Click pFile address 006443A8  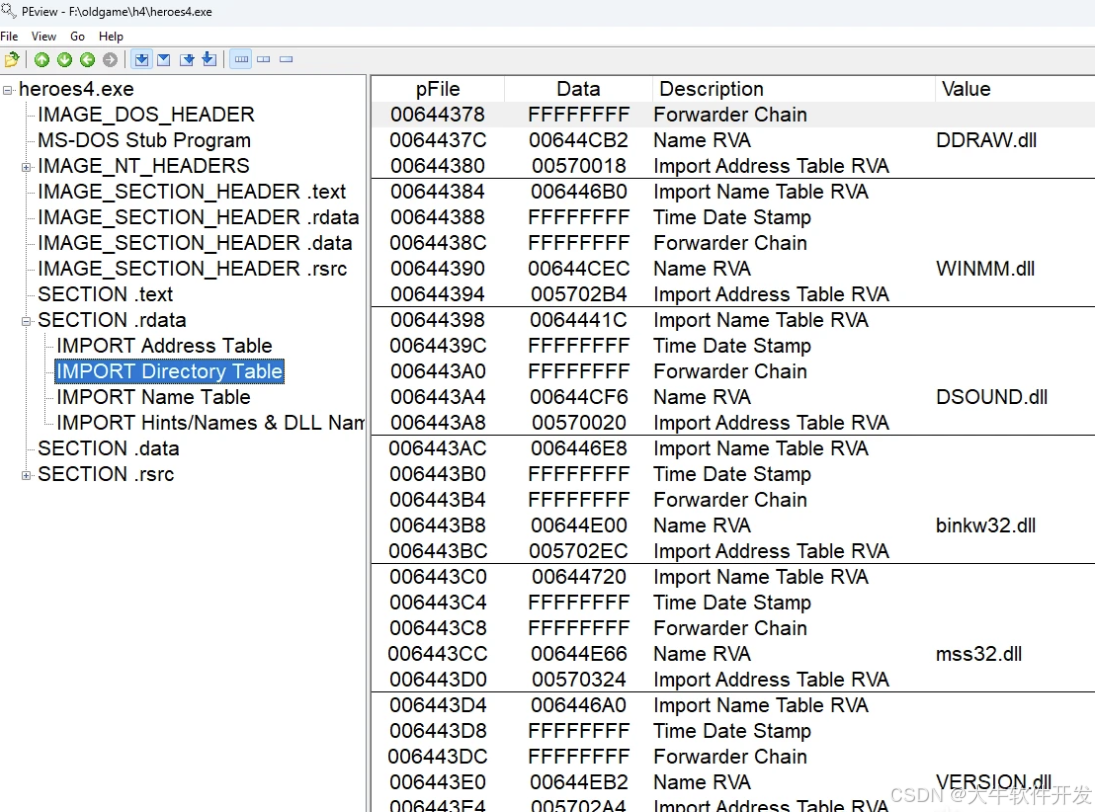pyautogui.click(x=438, y=423)
